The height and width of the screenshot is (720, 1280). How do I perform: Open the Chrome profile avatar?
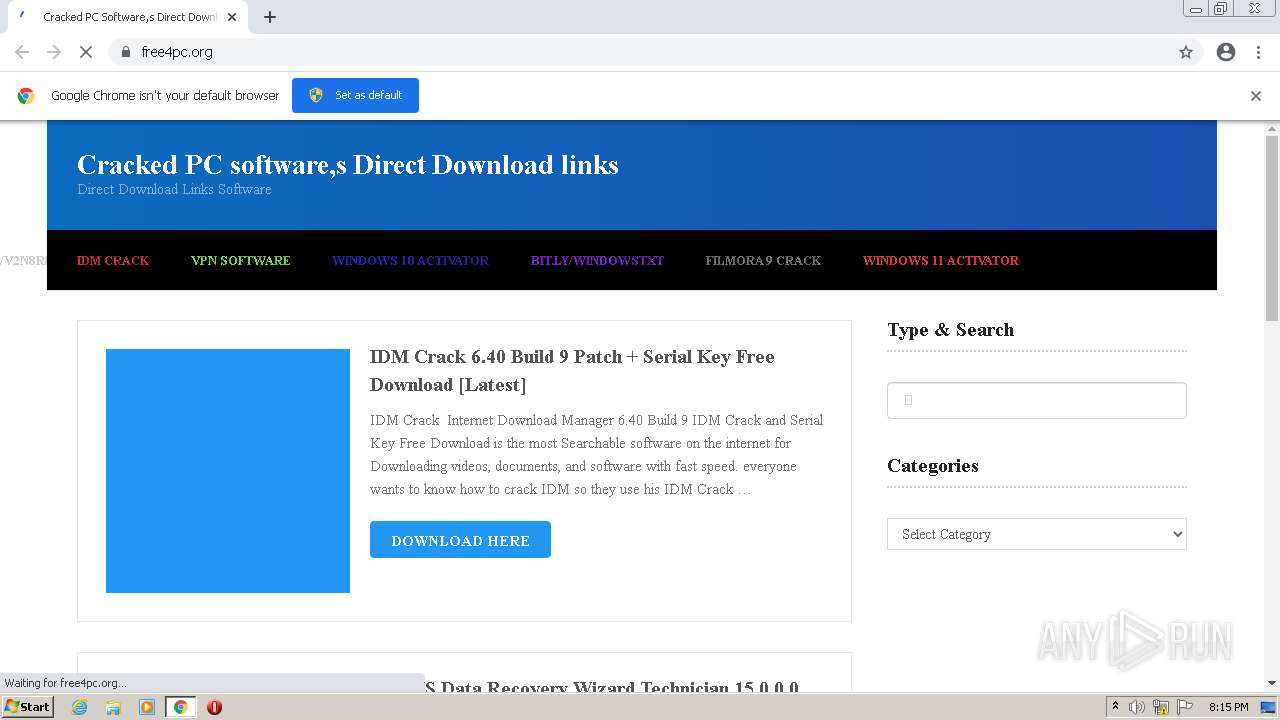pos(1226,52)
